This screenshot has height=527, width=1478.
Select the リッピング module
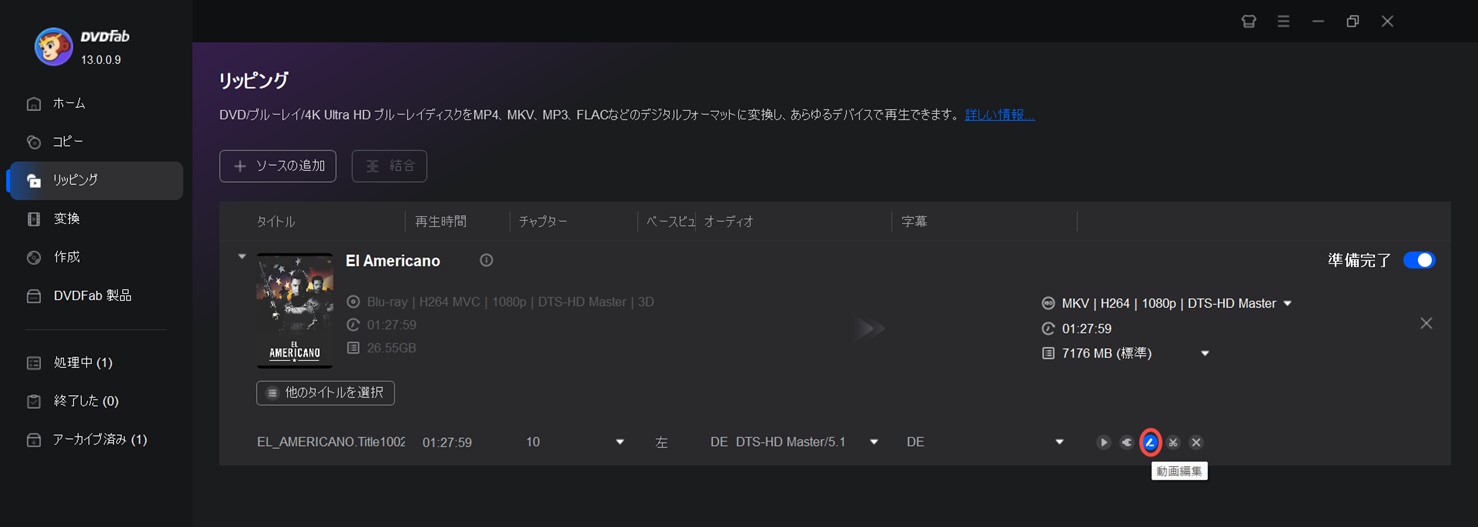[x=94, y=180]
